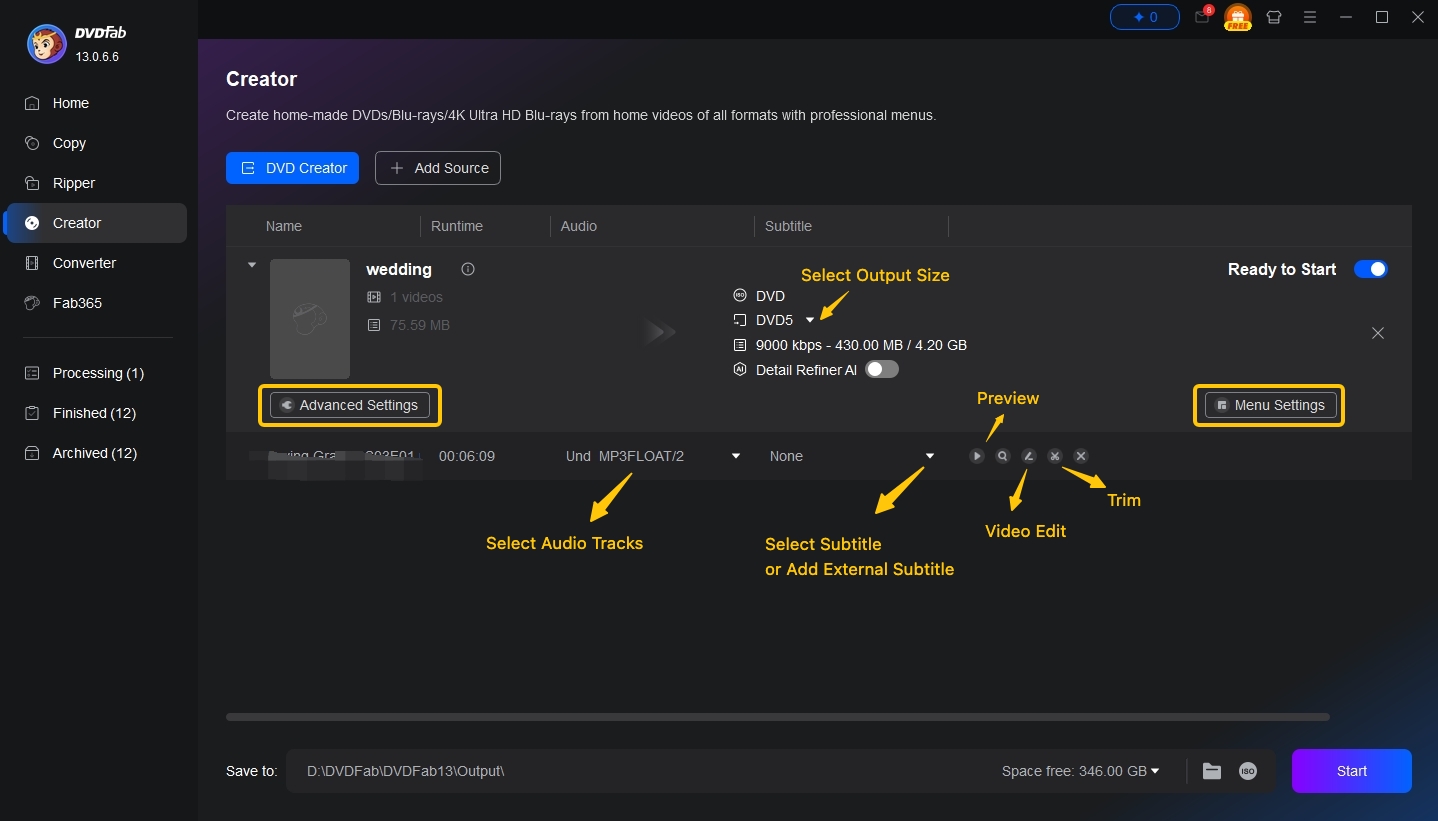Open the DVD5 output size dropdown
Viewport: 1438px width, 821px height.
[810, 320]
